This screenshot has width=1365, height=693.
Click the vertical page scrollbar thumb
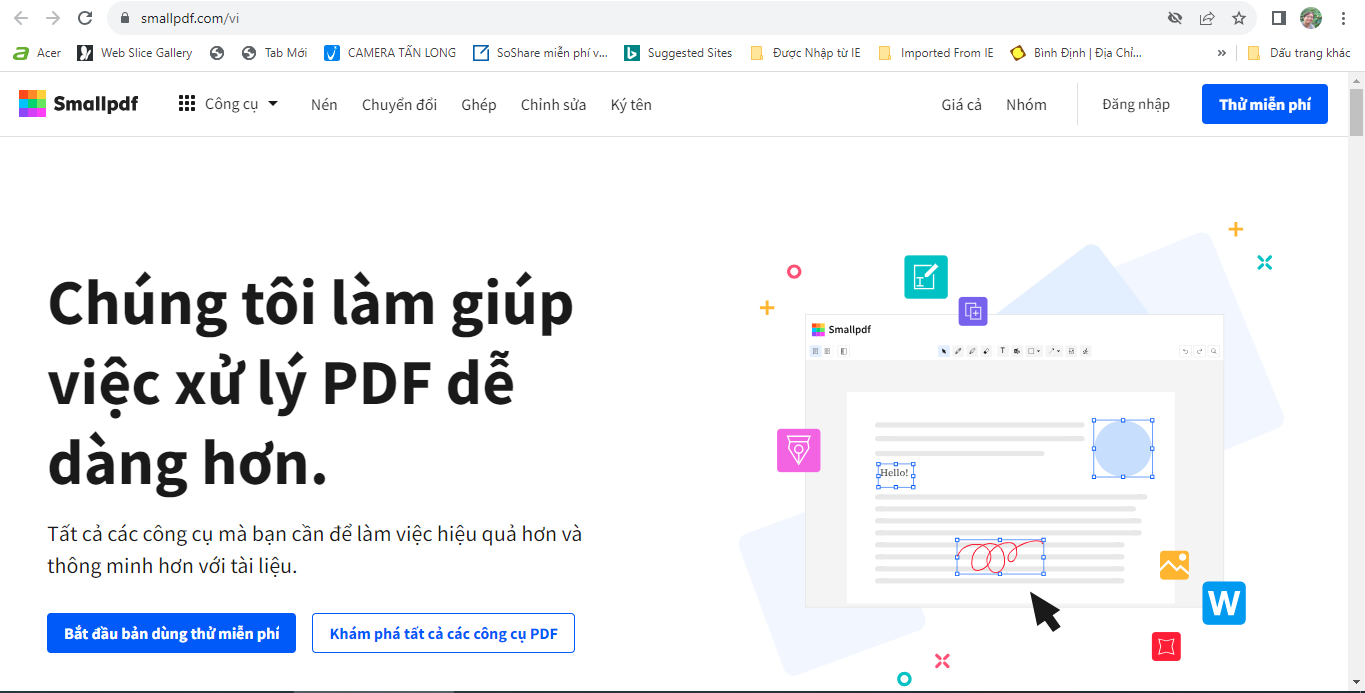coord(1356,111)
